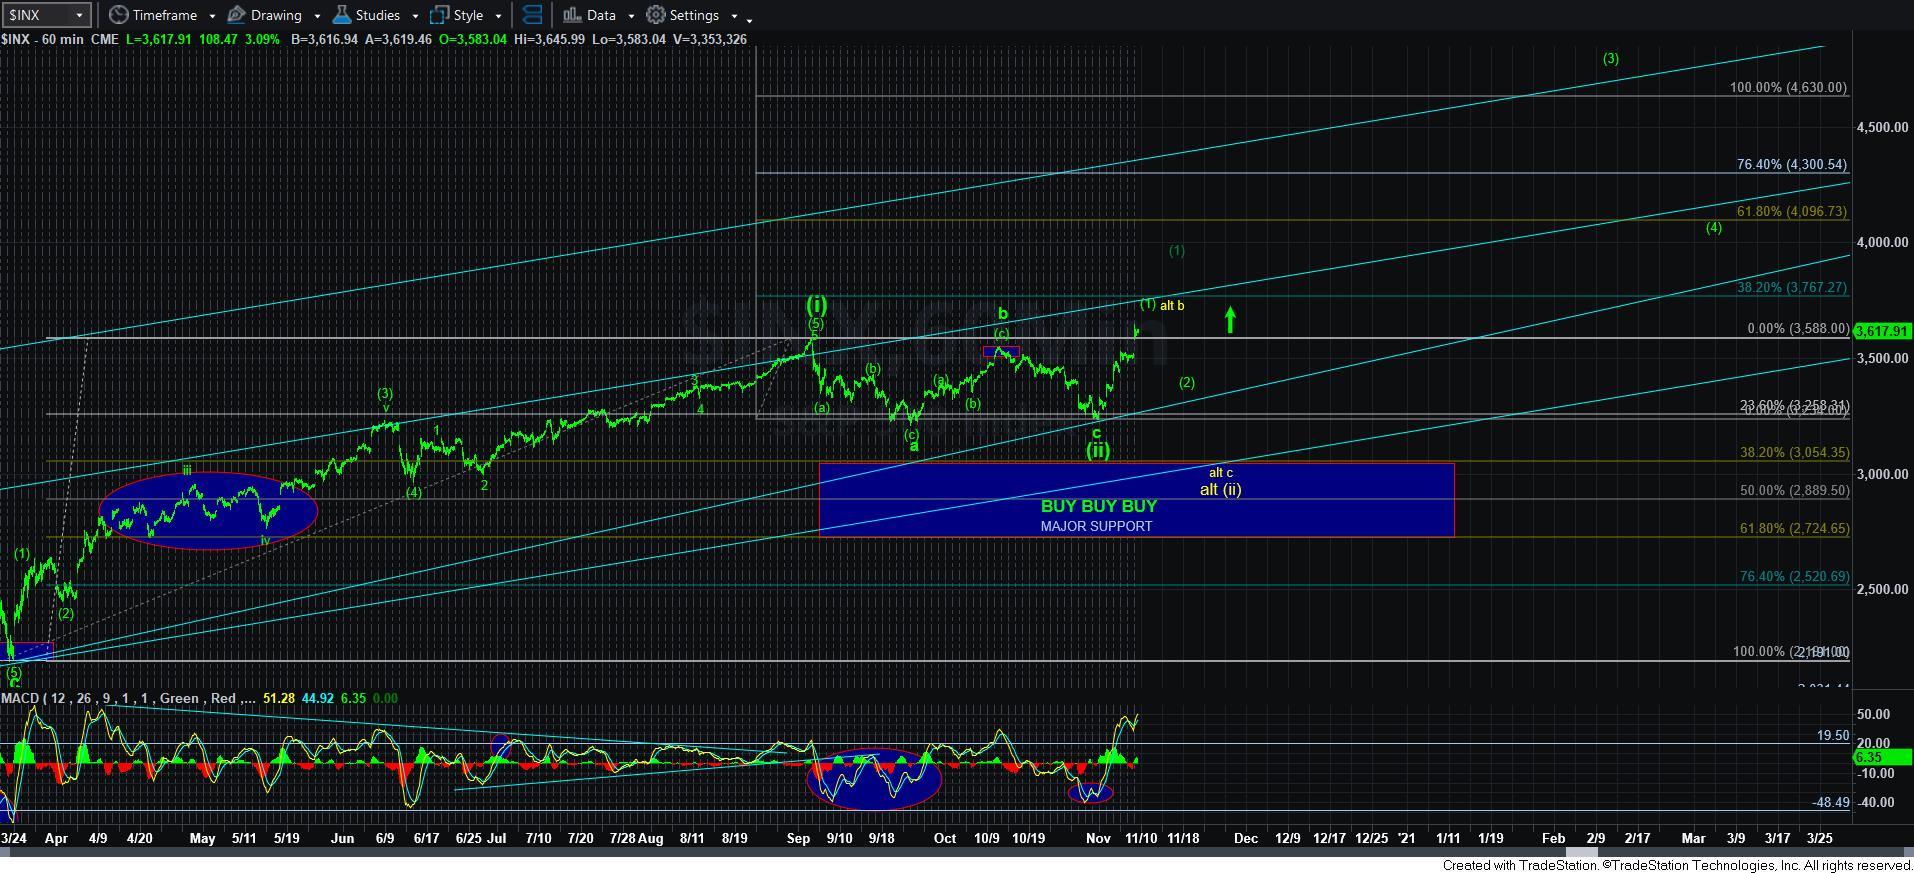Click the horizontal scrollbar under the time axis
This screenshot has width=1914, height=873.
[x=957, y=853]
